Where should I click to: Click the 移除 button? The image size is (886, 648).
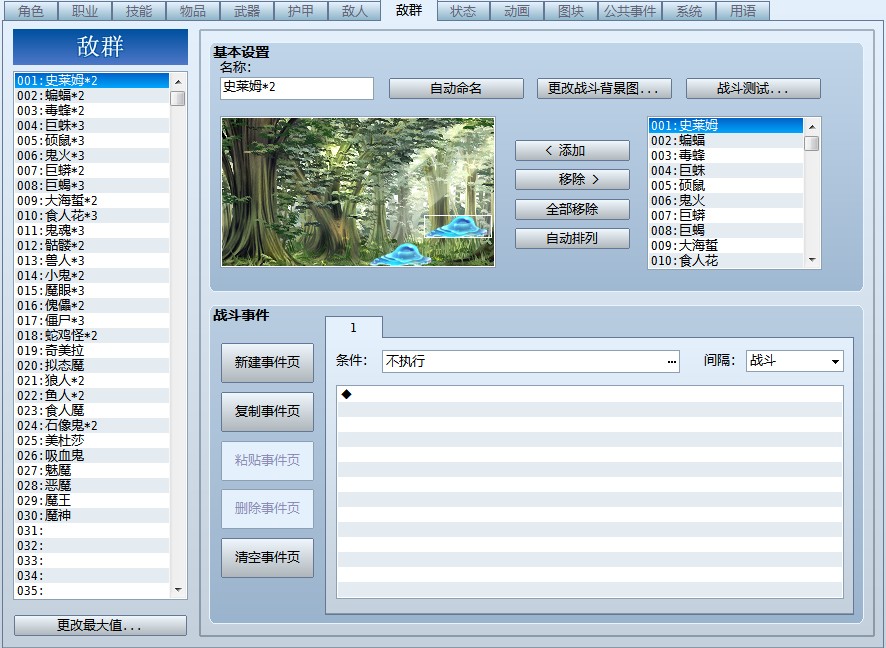tap(572, 179)
